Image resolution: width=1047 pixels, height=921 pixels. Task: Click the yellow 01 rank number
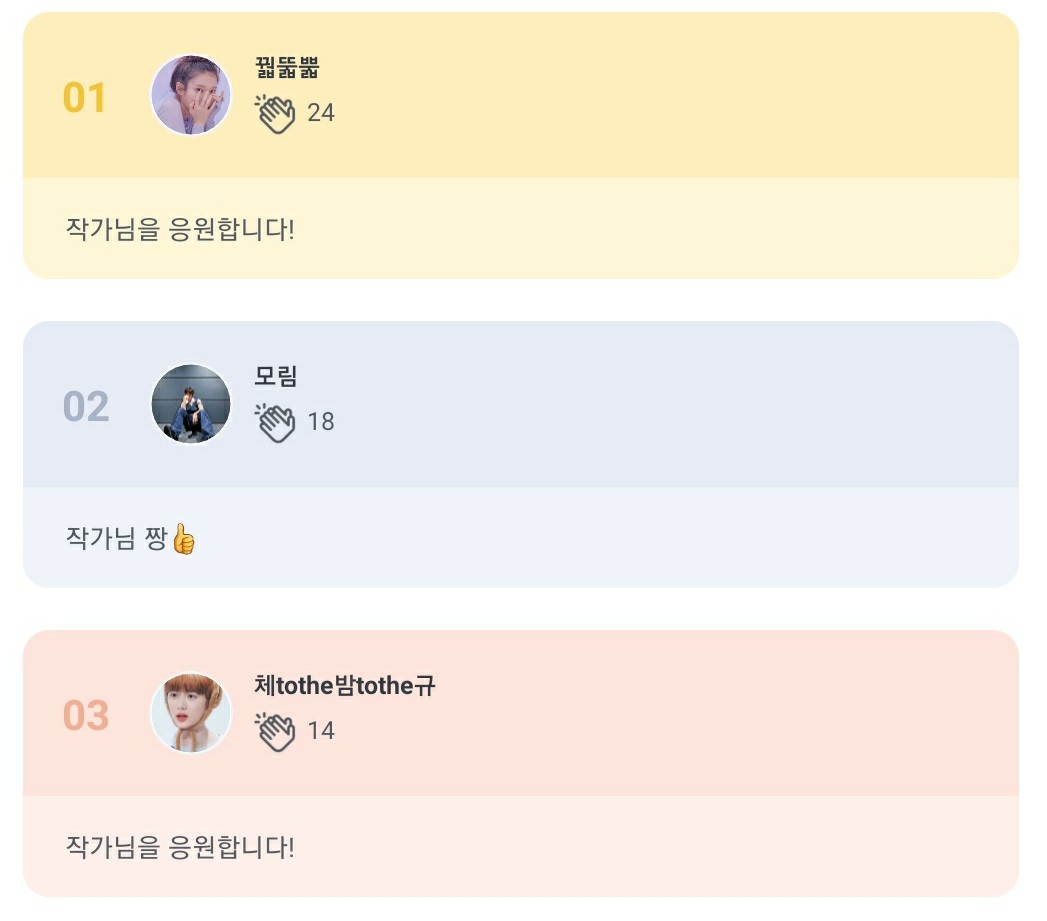[x=85, y=98]
